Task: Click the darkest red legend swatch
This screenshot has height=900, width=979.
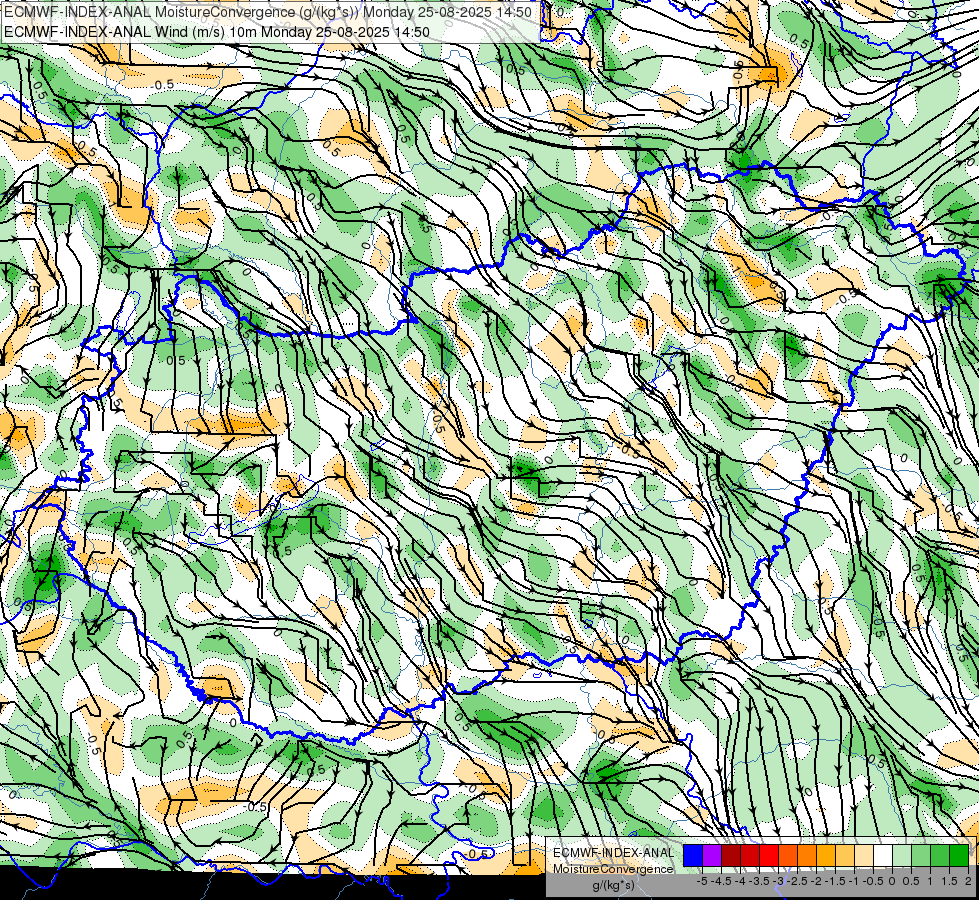Action: pos(731,855)
